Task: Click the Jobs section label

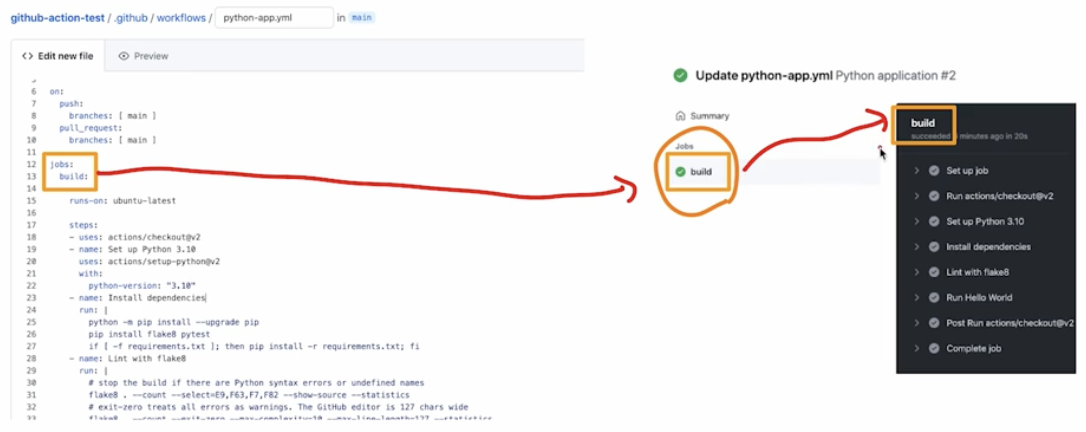Action: (x=684, y=146)
